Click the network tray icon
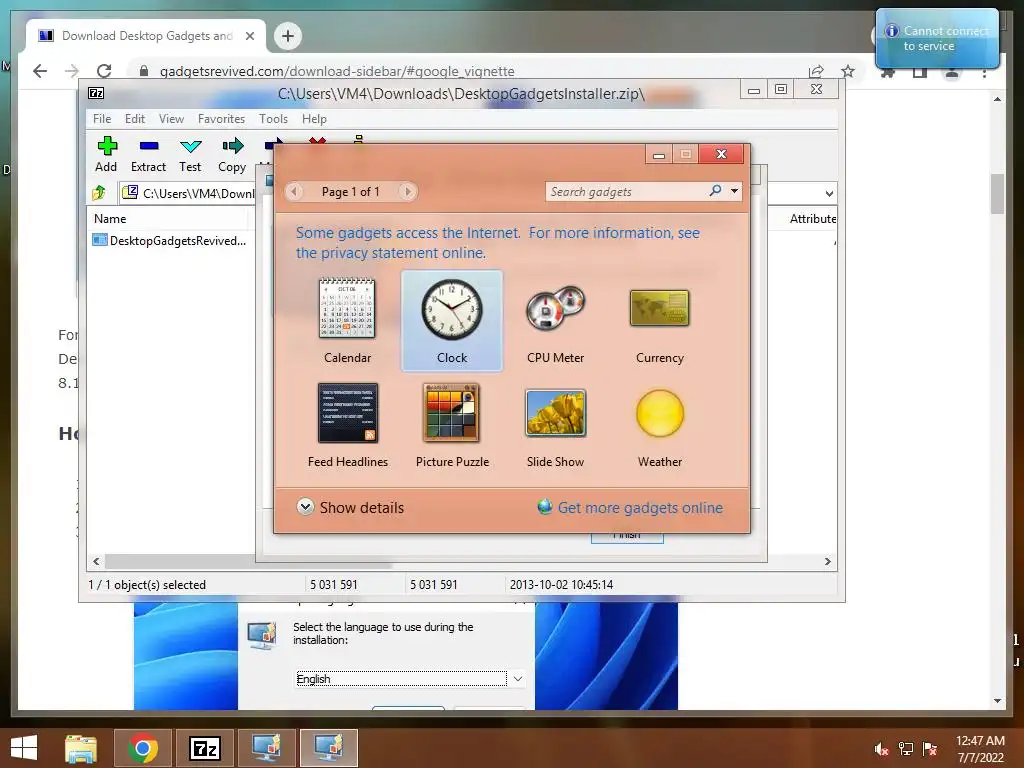 click(x=906, y=749)
